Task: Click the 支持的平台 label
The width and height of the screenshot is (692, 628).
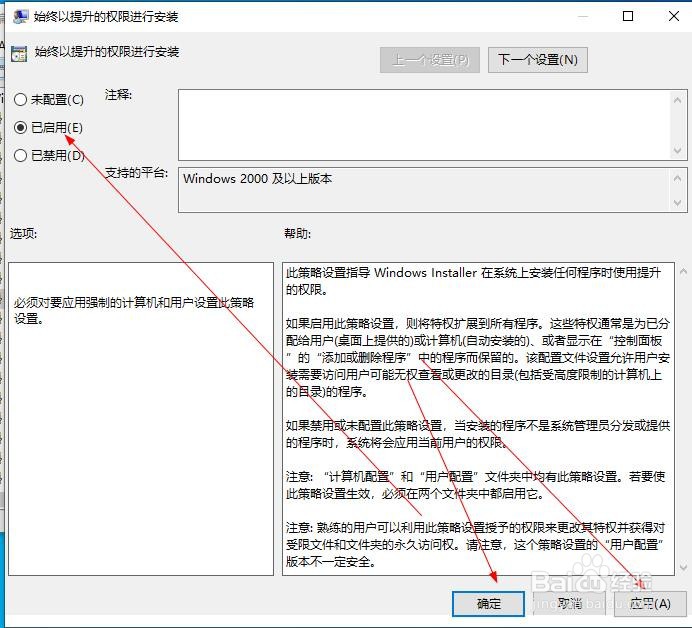Action: (x=136, y=173)
